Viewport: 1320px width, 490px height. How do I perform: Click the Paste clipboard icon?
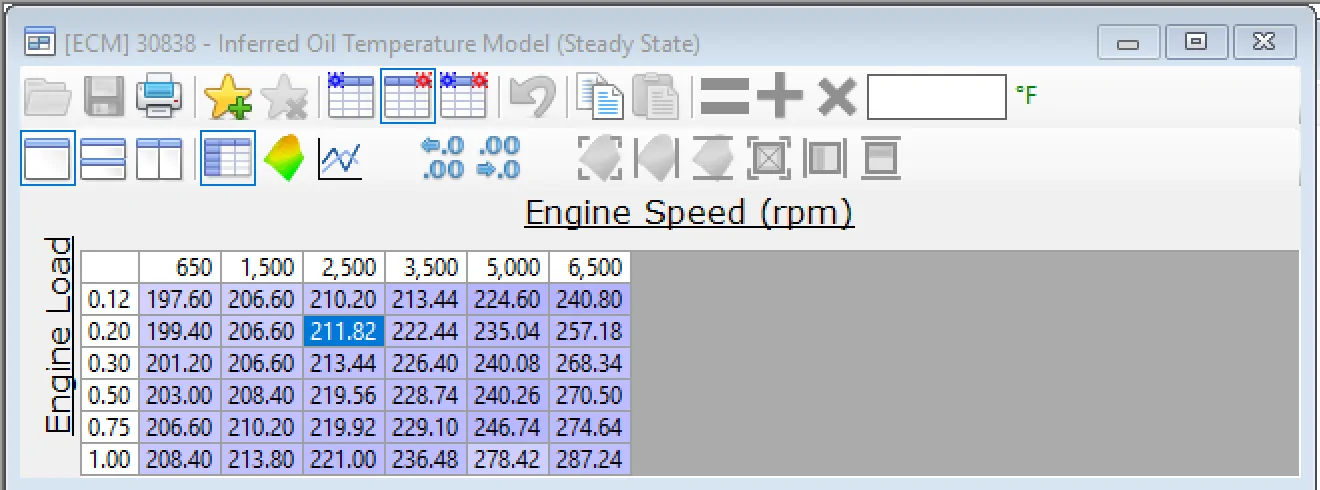click(656, 97)
